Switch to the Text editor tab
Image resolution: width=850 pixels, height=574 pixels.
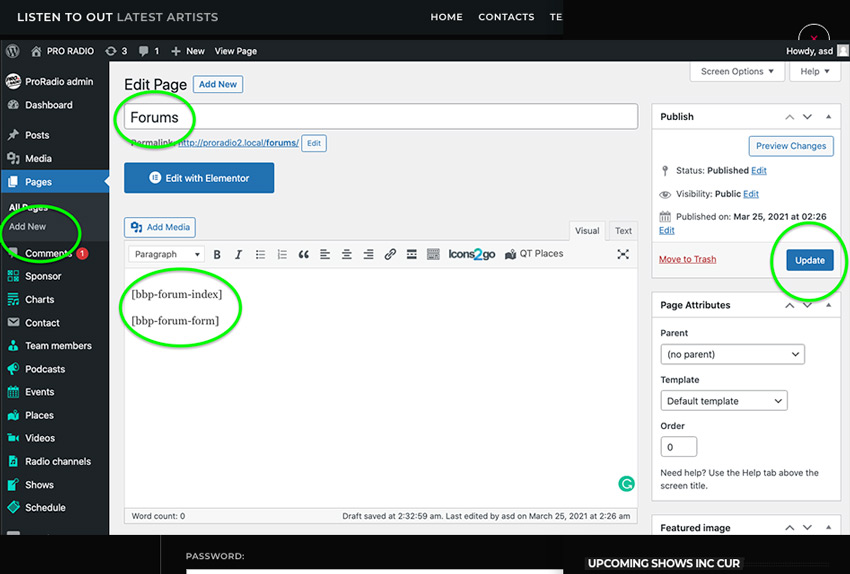(623, 231)
